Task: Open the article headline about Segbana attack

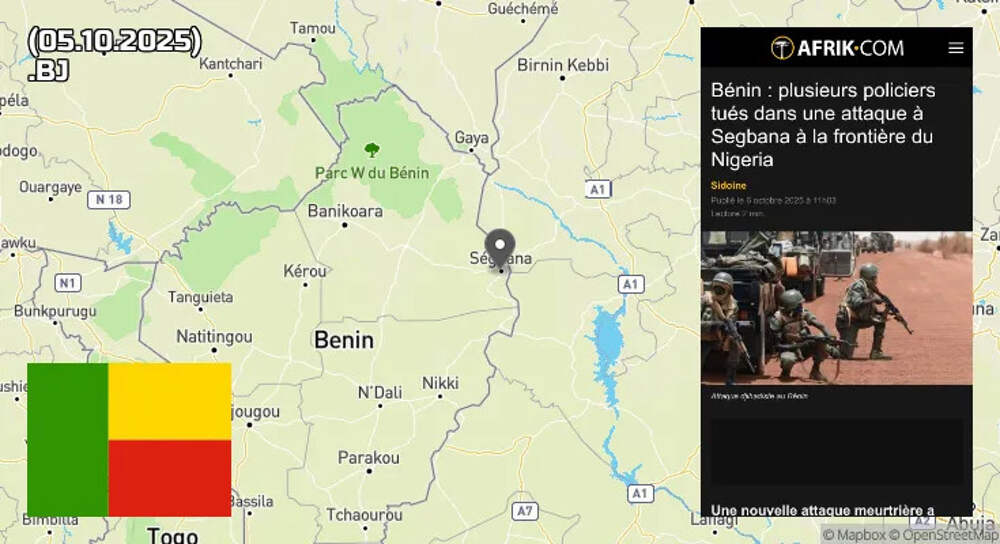Action: point(823,124)
